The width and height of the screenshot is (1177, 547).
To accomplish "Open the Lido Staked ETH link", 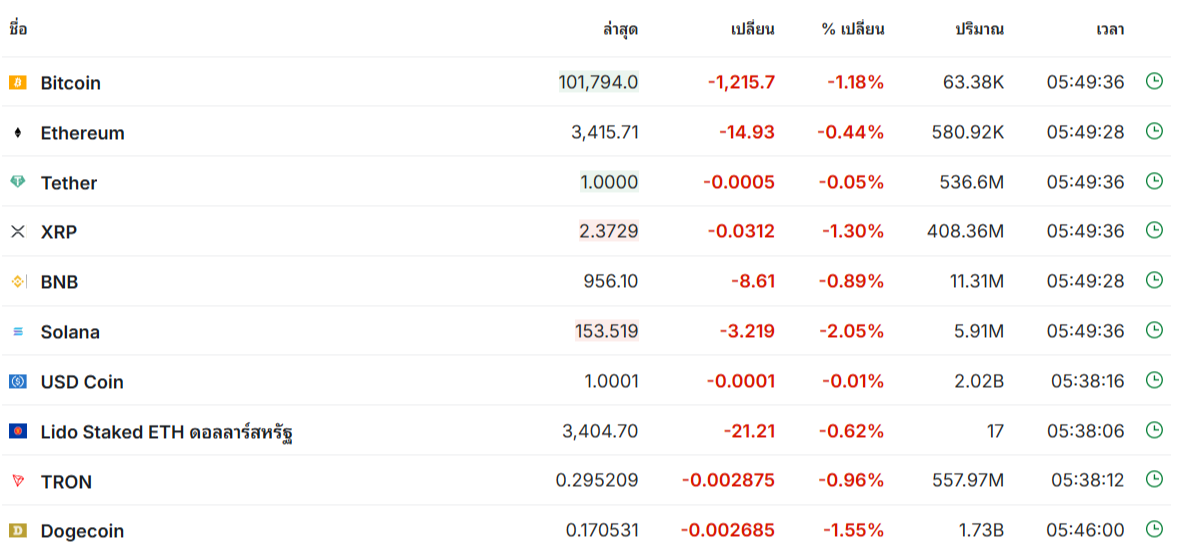I will click(x=167, y=432).
